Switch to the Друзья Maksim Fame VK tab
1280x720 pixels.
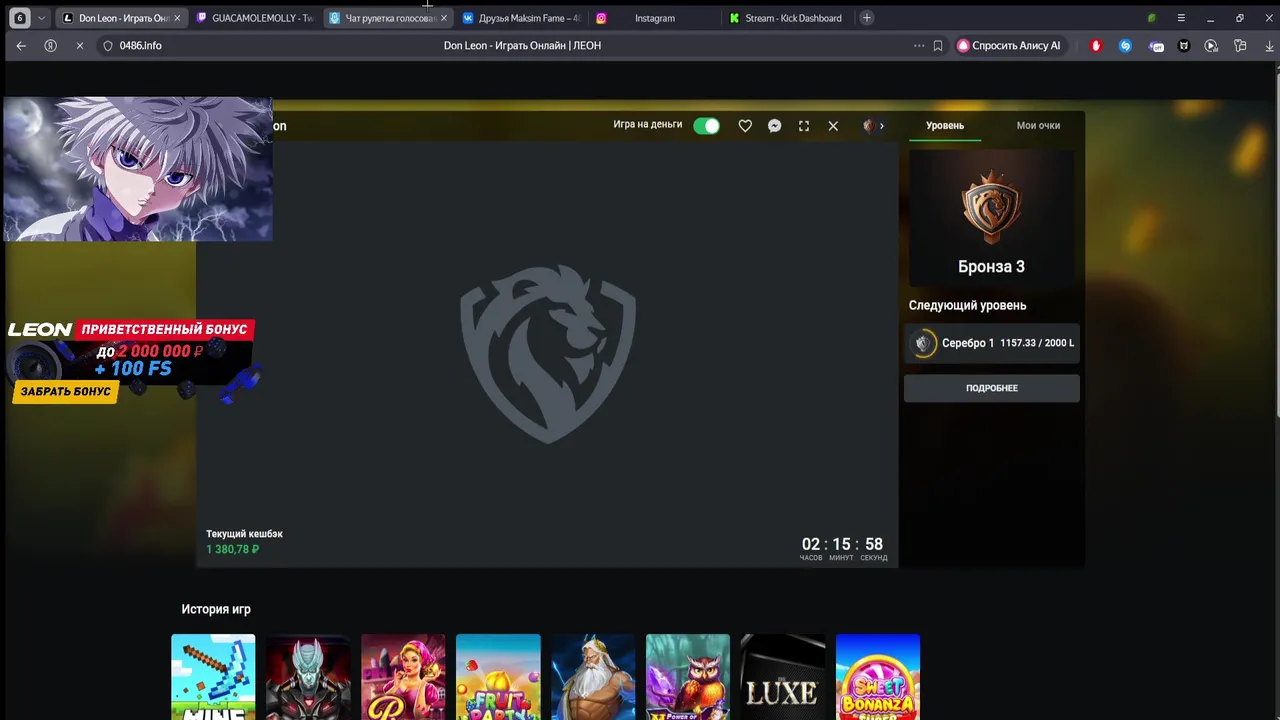point(521,18)
